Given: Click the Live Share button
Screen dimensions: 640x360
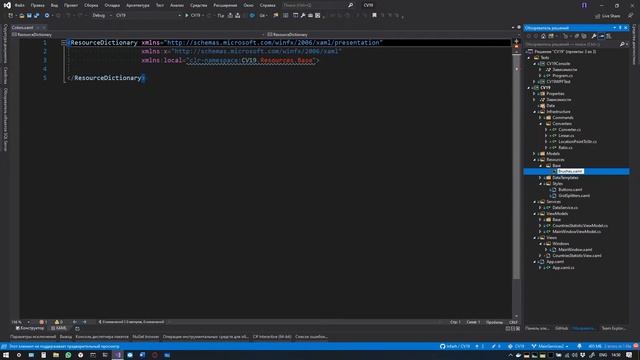Looking at the screenshot, I should coord(607,16).
